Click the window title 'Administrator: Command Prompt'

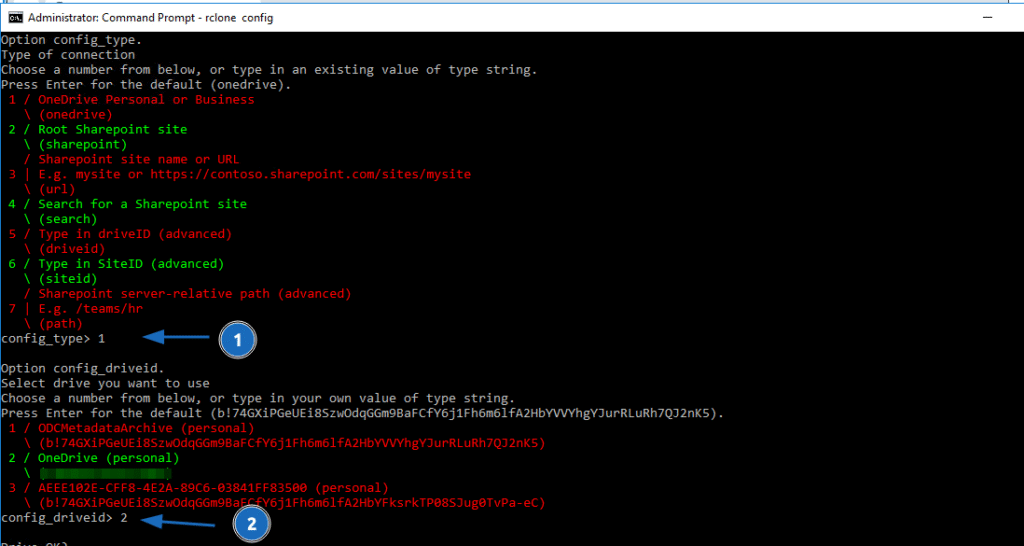(x=150, y=17)
